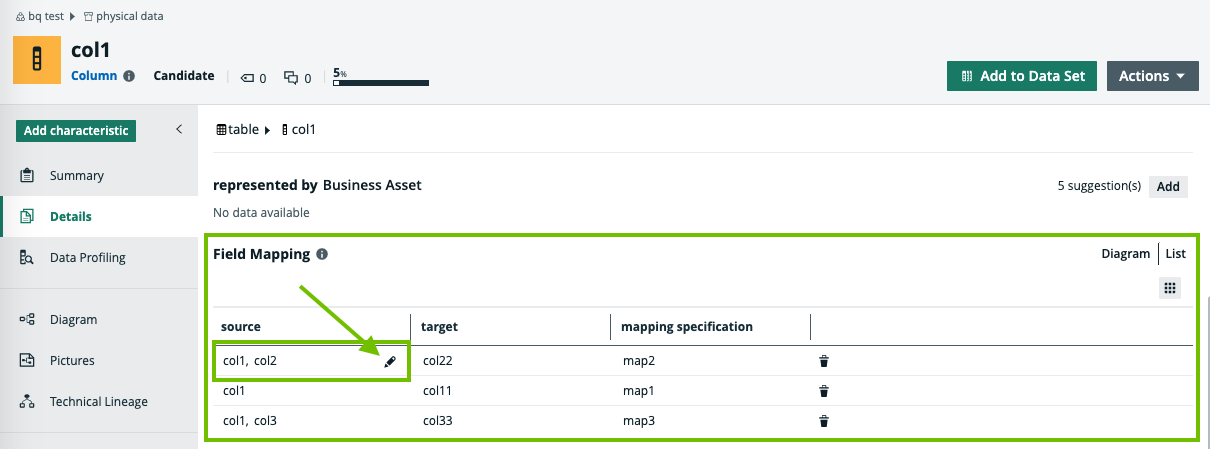Open the column selector grid icon

(x=1170, y=288)
